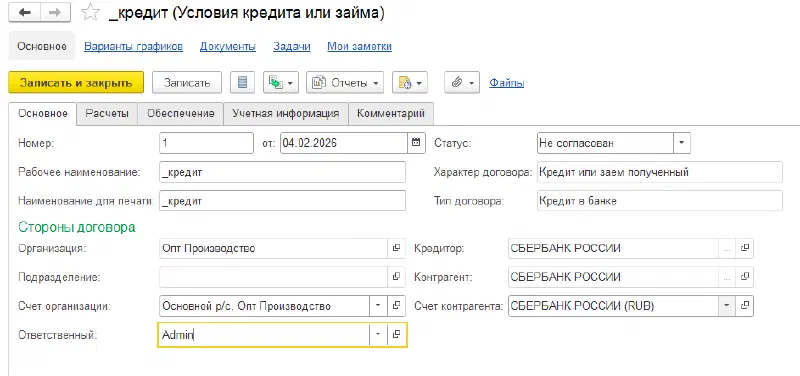Open the Счет контрагента record icon
800x376 pixels.
(745, 306)
